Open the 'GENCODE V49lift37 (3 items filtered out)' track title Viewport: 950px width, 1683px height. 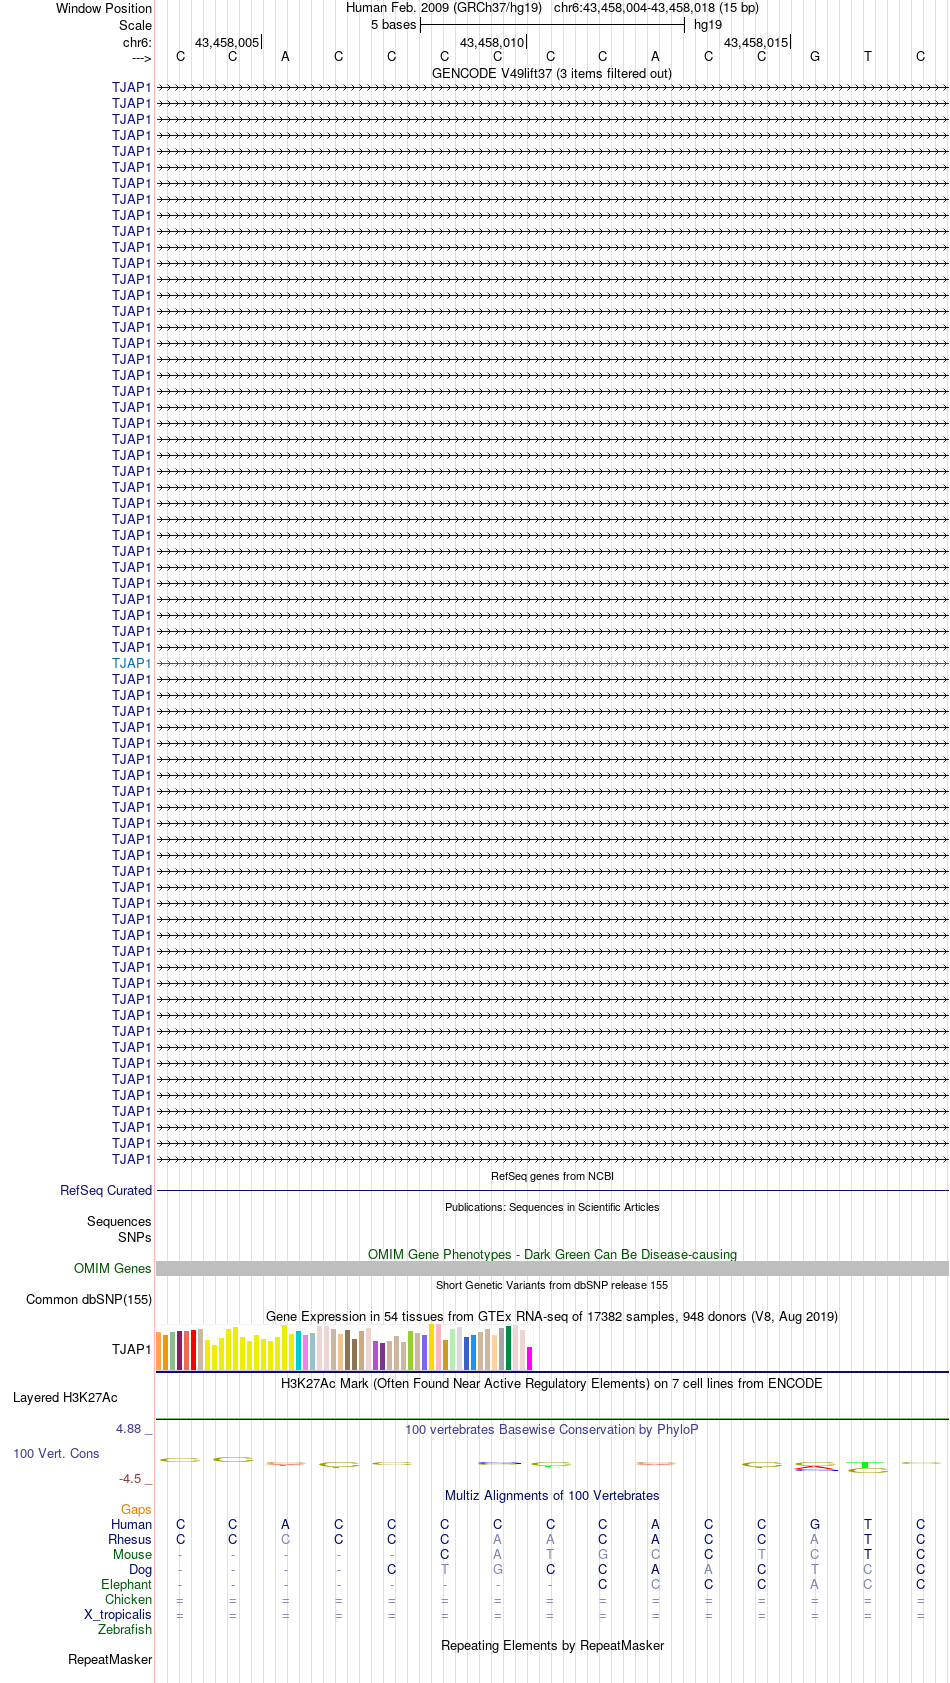552,74
